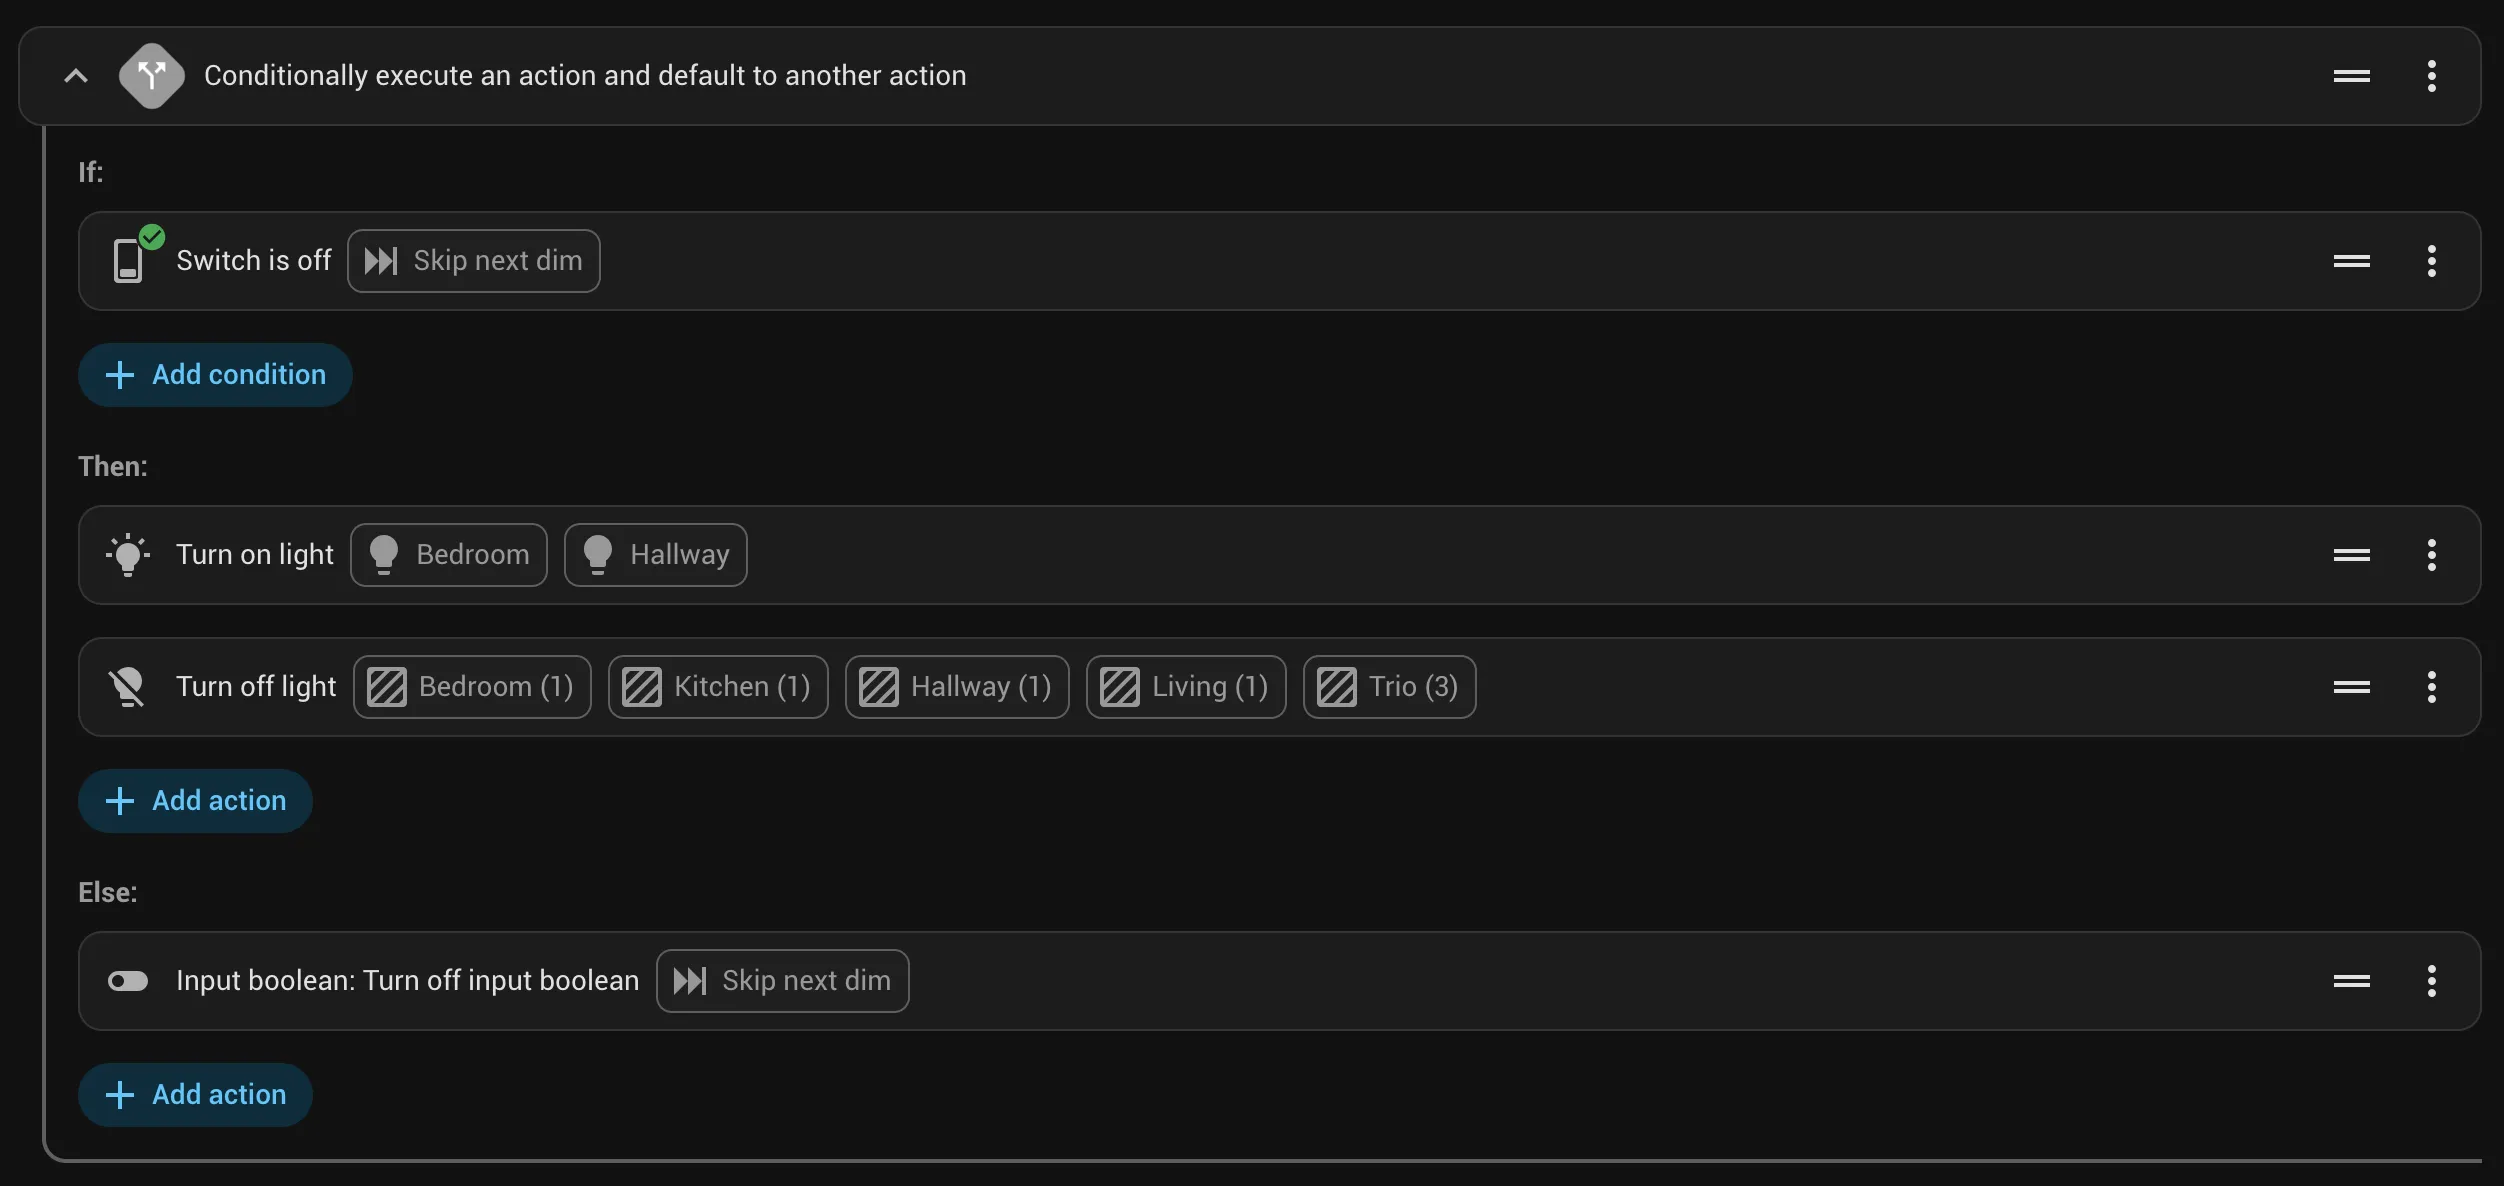2504x1186 pixels.
Task: Add action under the Else section
Action: coord(195,1095)
